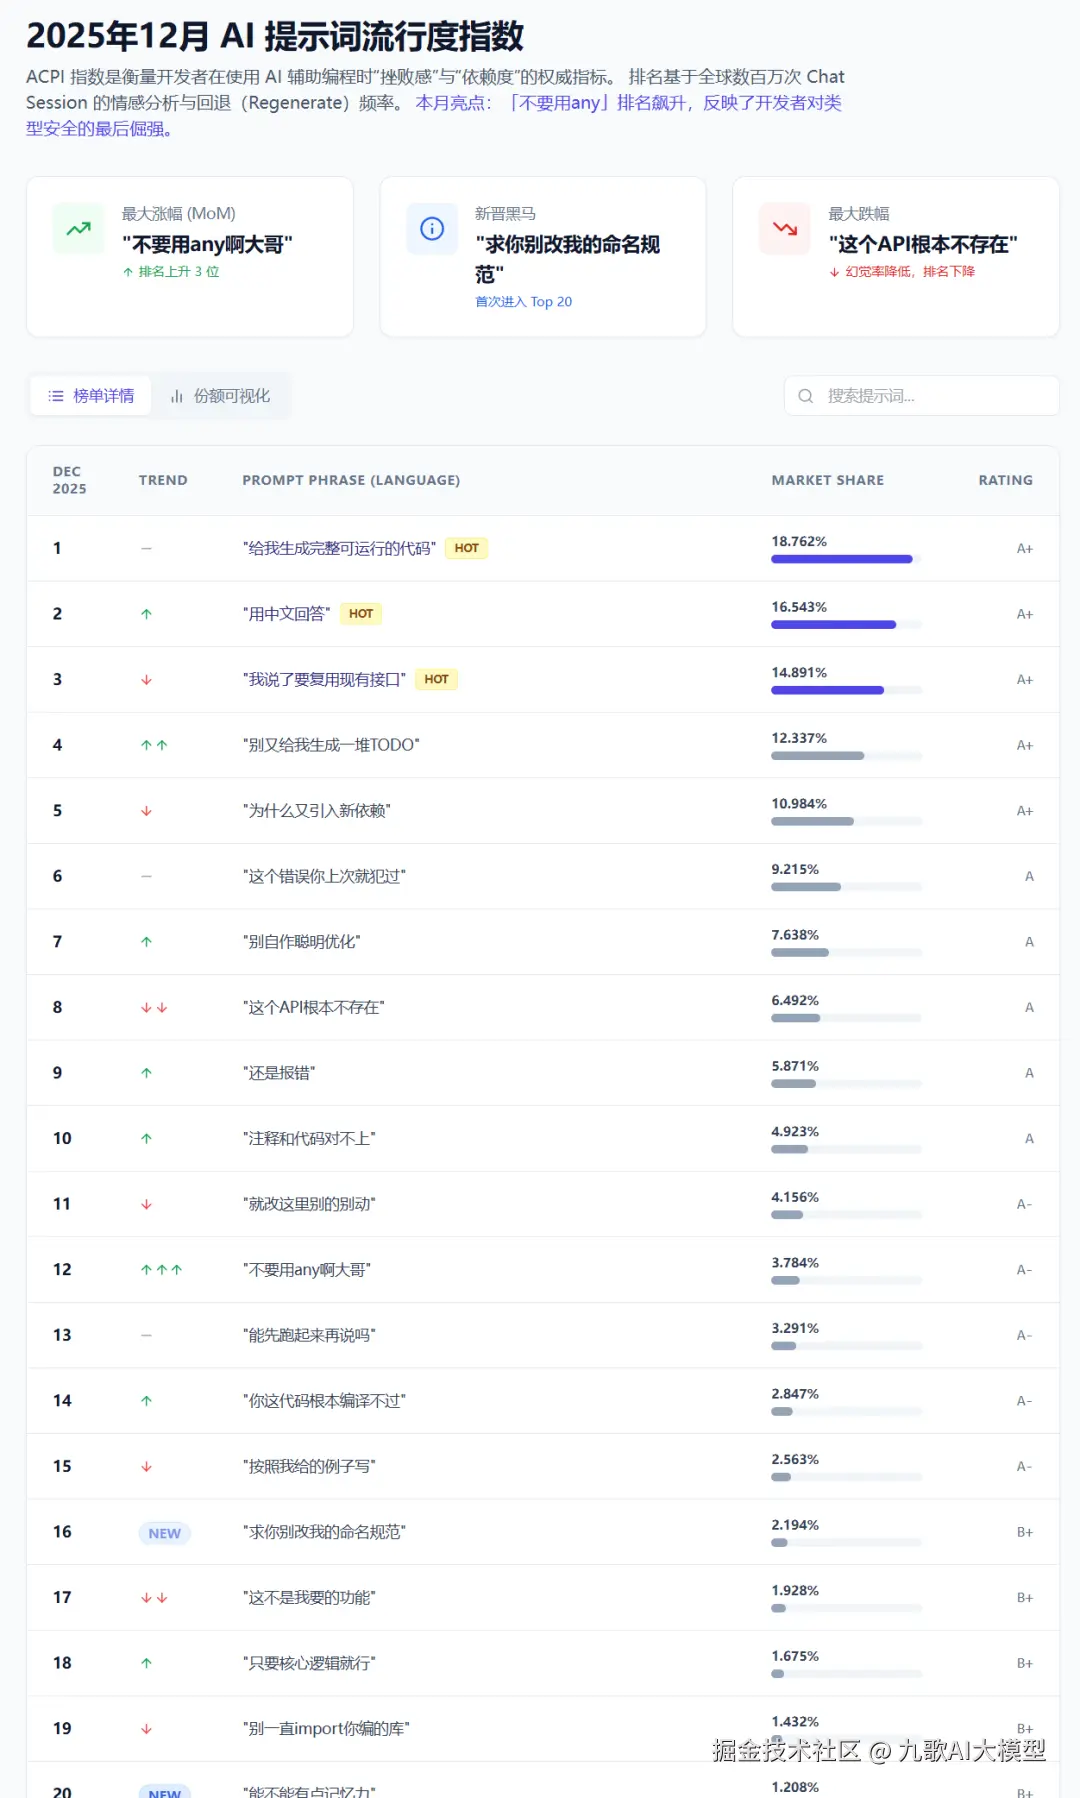1080x1798 pixels.
Task: Click the blue info circle icon
Action: pyautogui.click(x=432, y=229)
